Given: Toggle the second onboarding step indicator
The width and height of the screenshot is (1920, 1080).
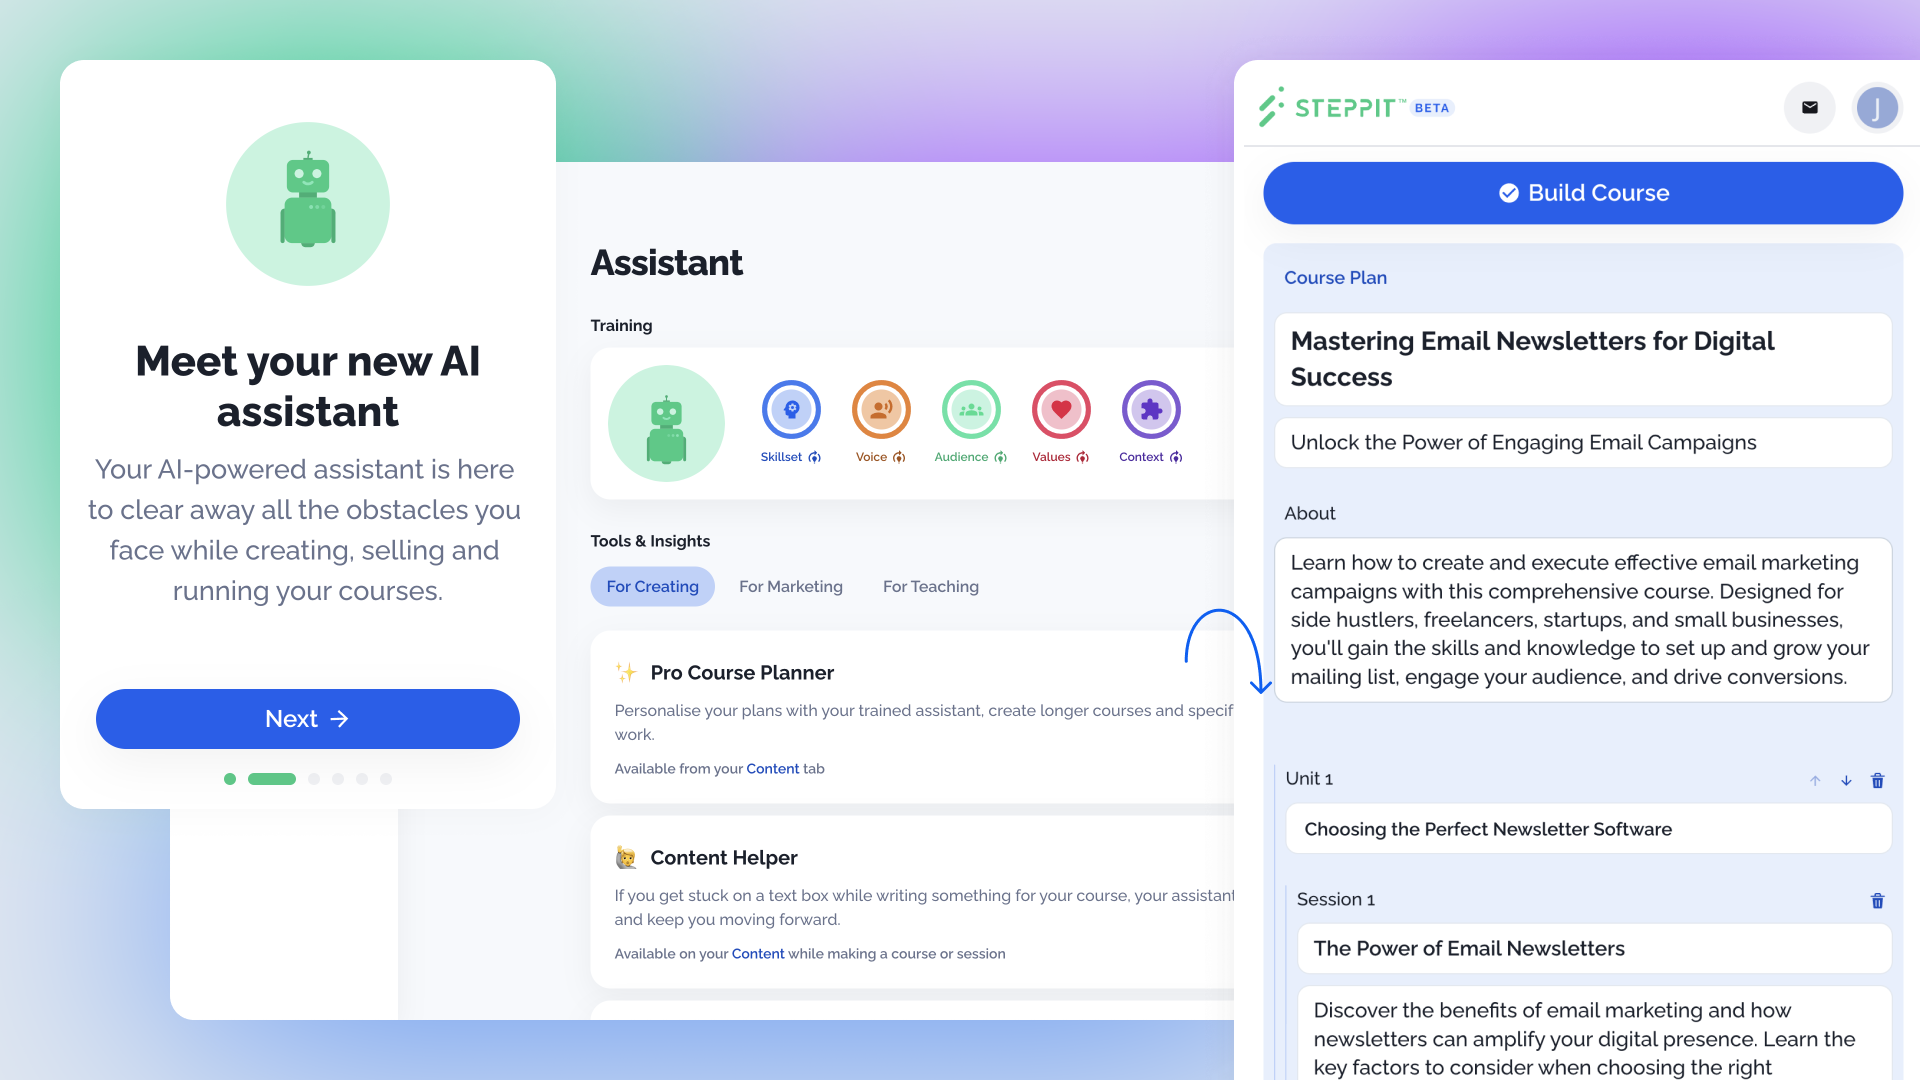Looking at the screenshot, I should coord(272,778).
